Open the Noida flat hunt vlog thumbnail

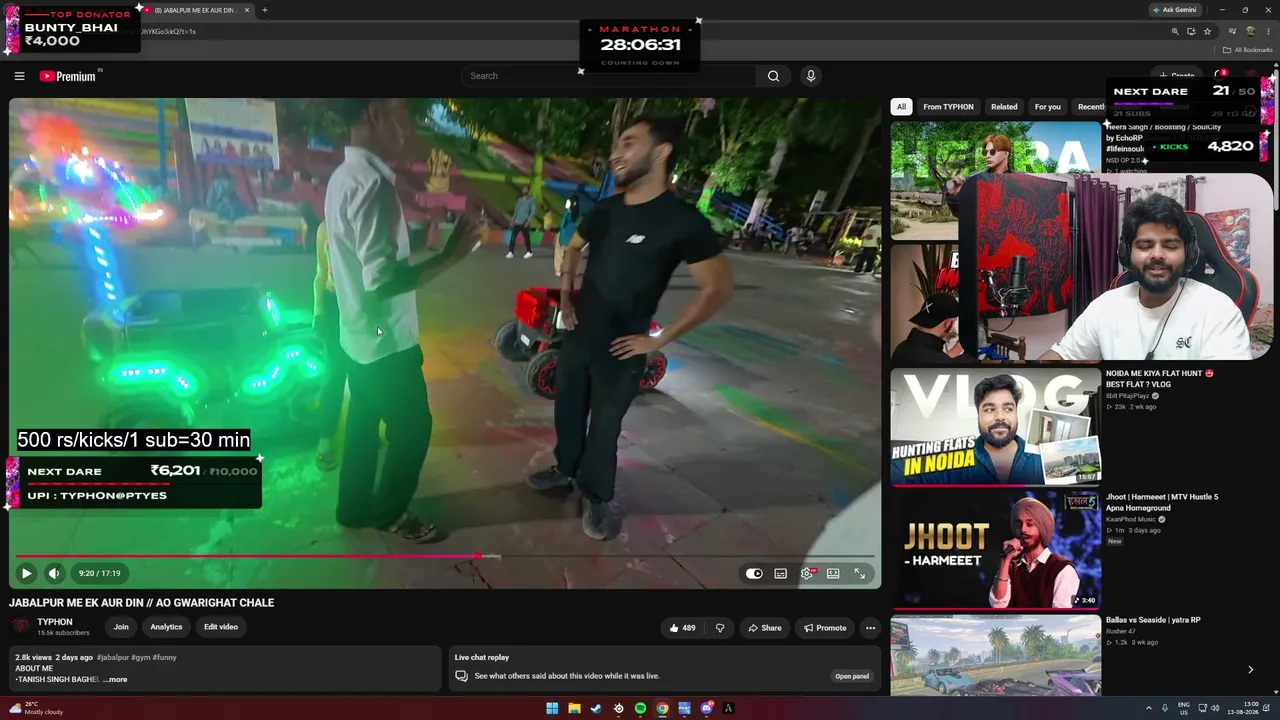click(x=995, y=427)
